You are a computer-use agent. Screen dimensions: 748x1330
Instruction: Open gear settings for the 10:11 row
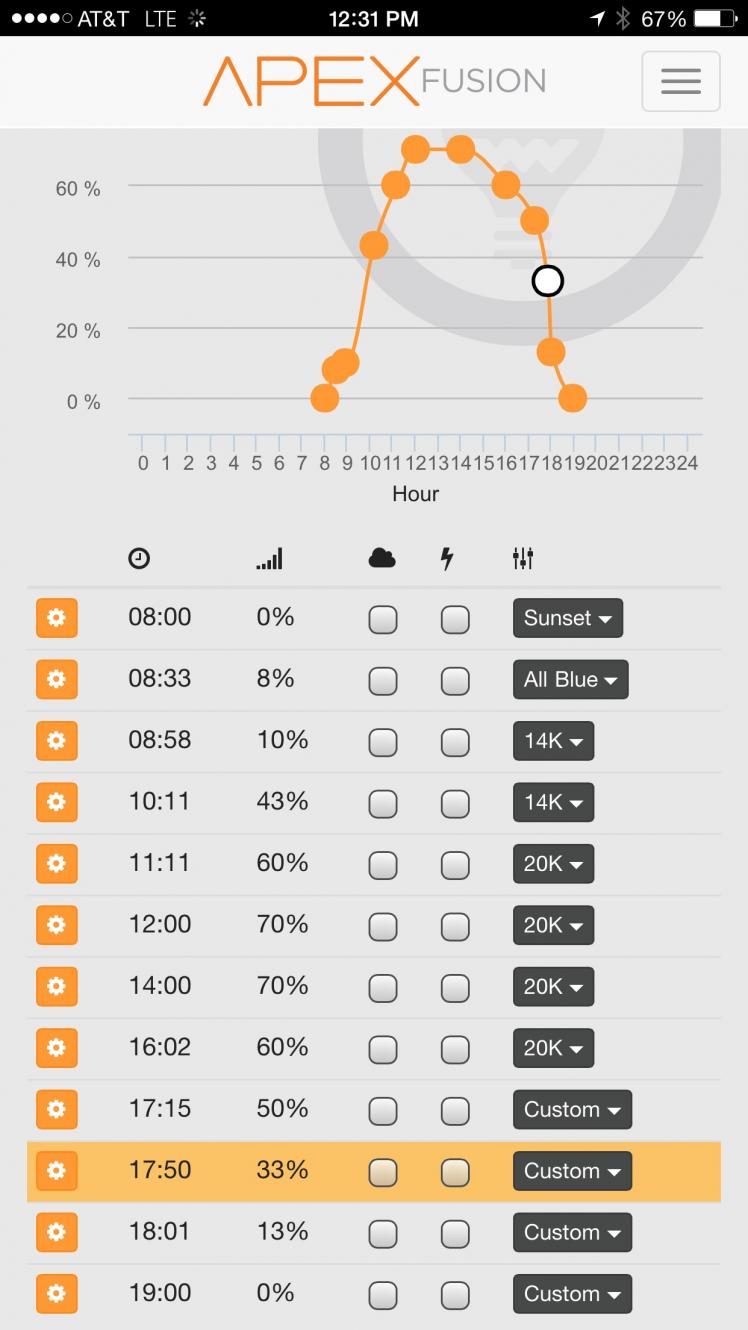point(56,802)
